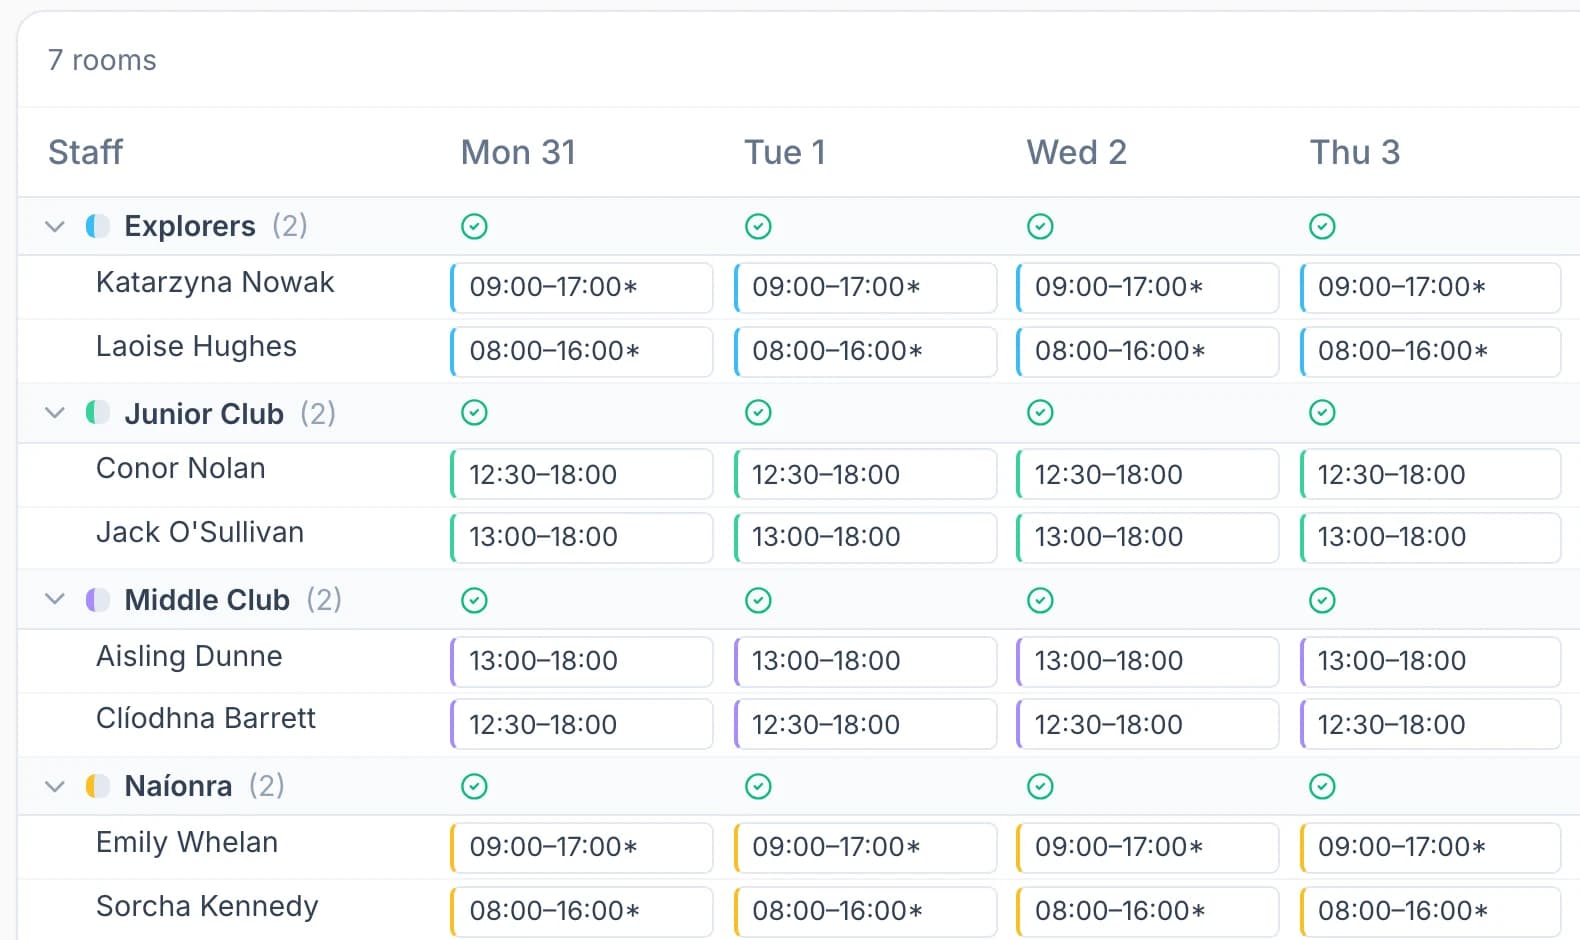Collapse the Middle Club room group
1580x940 pixels.
pos(55,600)
